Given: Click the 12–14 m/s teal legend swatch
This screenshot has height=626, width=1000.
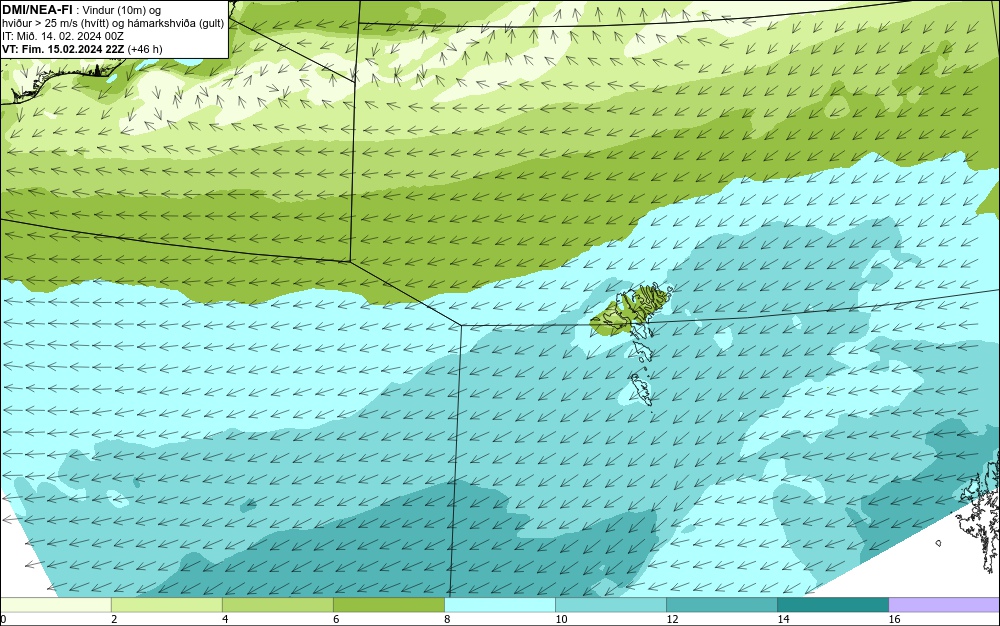Looking at the screenshot, I should point(722,604).
